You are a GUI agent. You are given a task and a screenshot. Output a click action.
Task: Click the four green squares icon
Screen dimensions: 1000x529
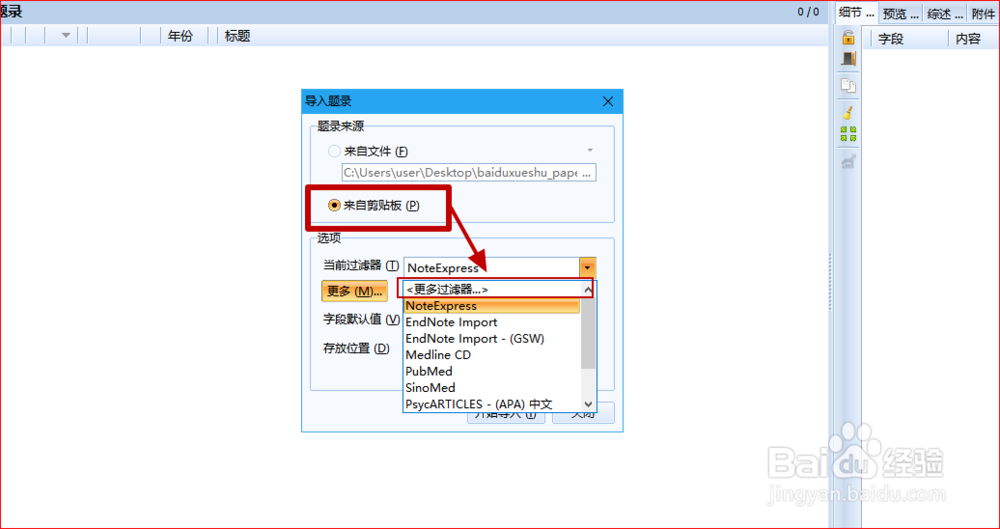pyautogui.click(x=848, y=133)
